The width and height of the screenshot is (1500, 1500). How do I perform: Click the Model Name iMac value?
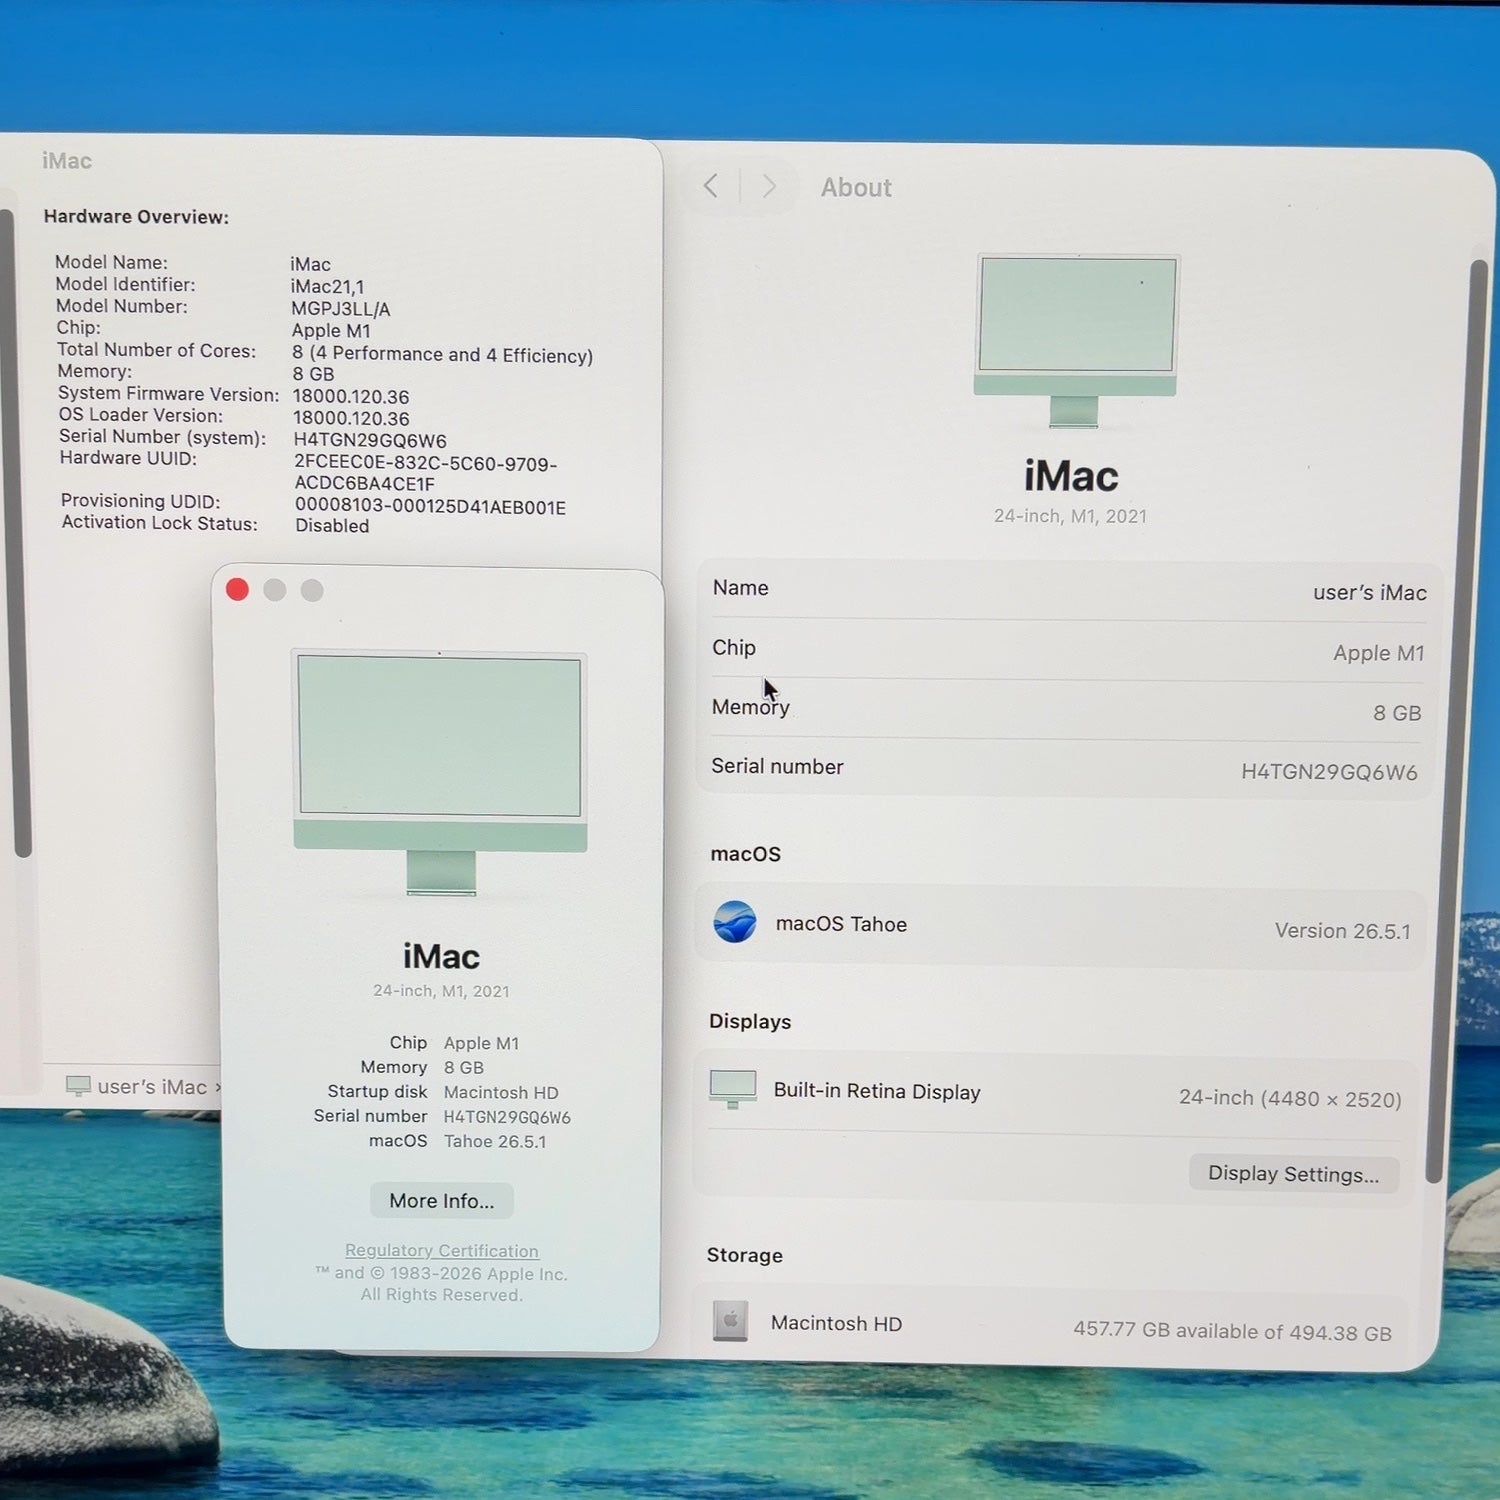pos(310,265)
